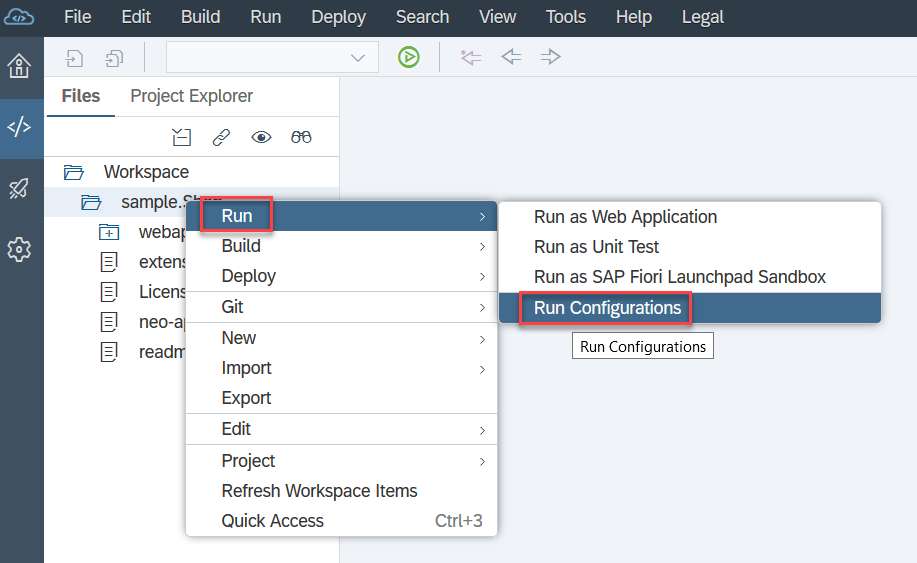Click the License file icon

point(109,292)
